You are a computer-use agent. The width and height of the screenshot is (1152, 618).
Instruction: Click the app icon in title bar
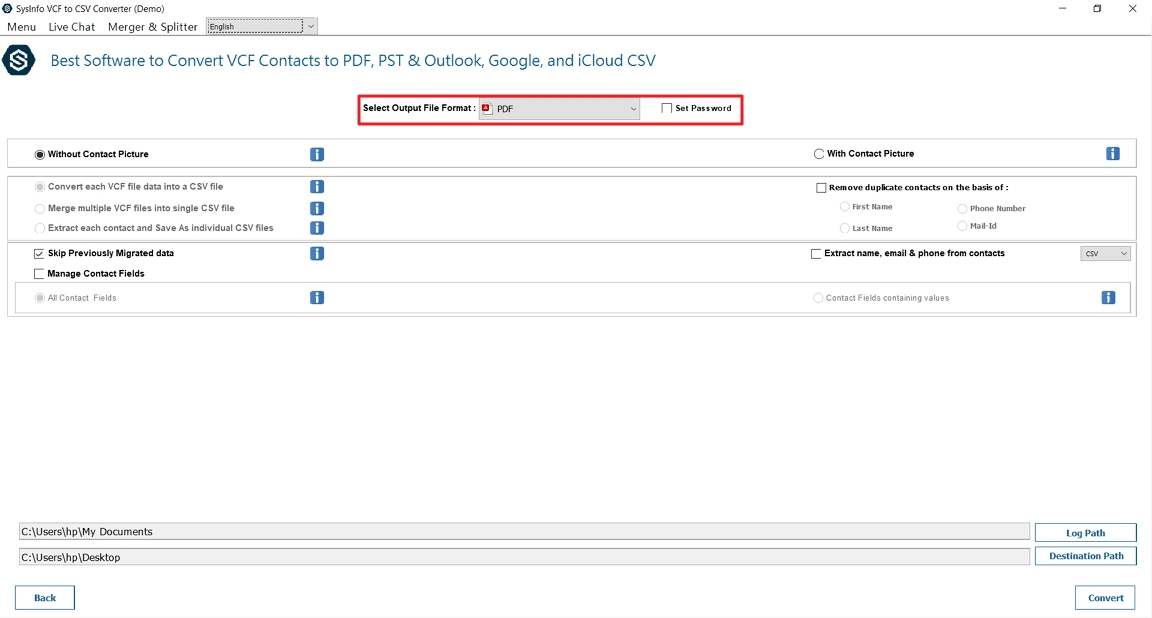7,9
